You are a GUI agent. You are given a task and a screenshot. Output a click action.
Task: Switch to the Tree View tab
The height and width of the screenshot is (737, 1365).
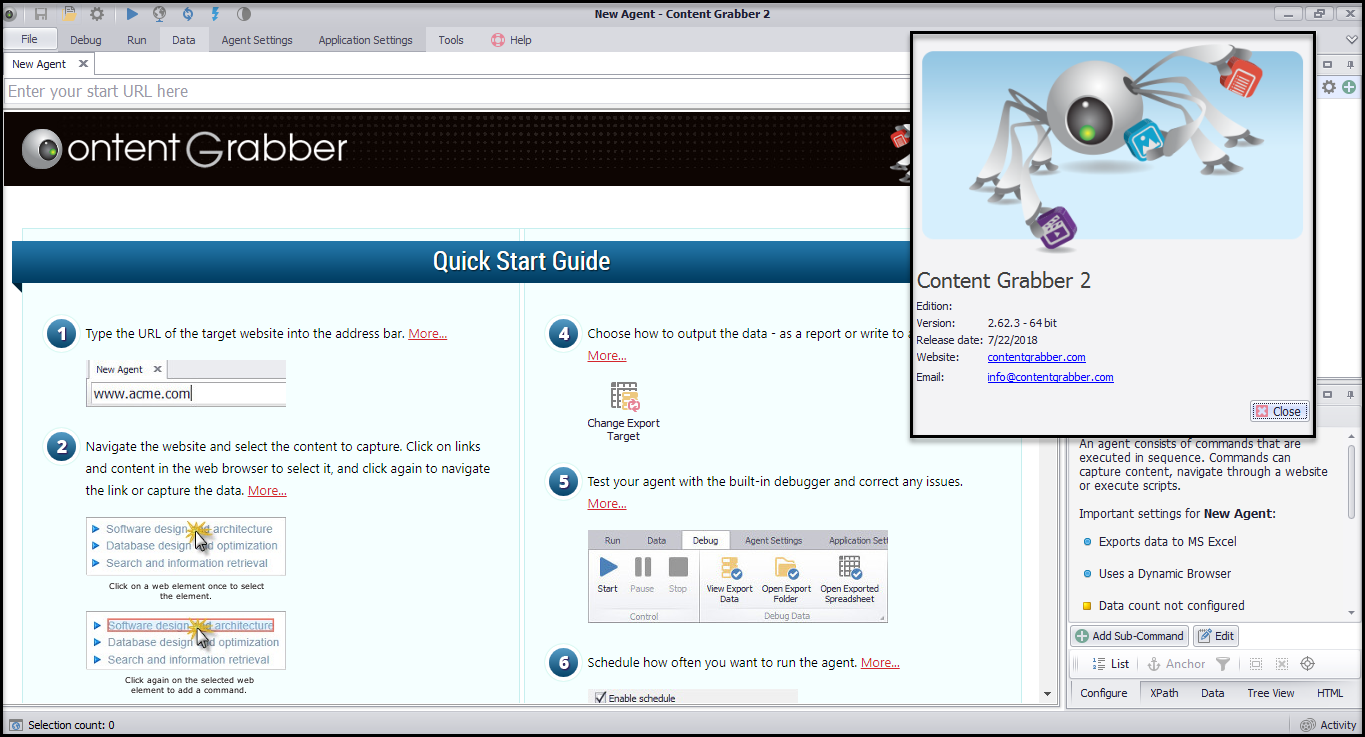pos(1271,693)
